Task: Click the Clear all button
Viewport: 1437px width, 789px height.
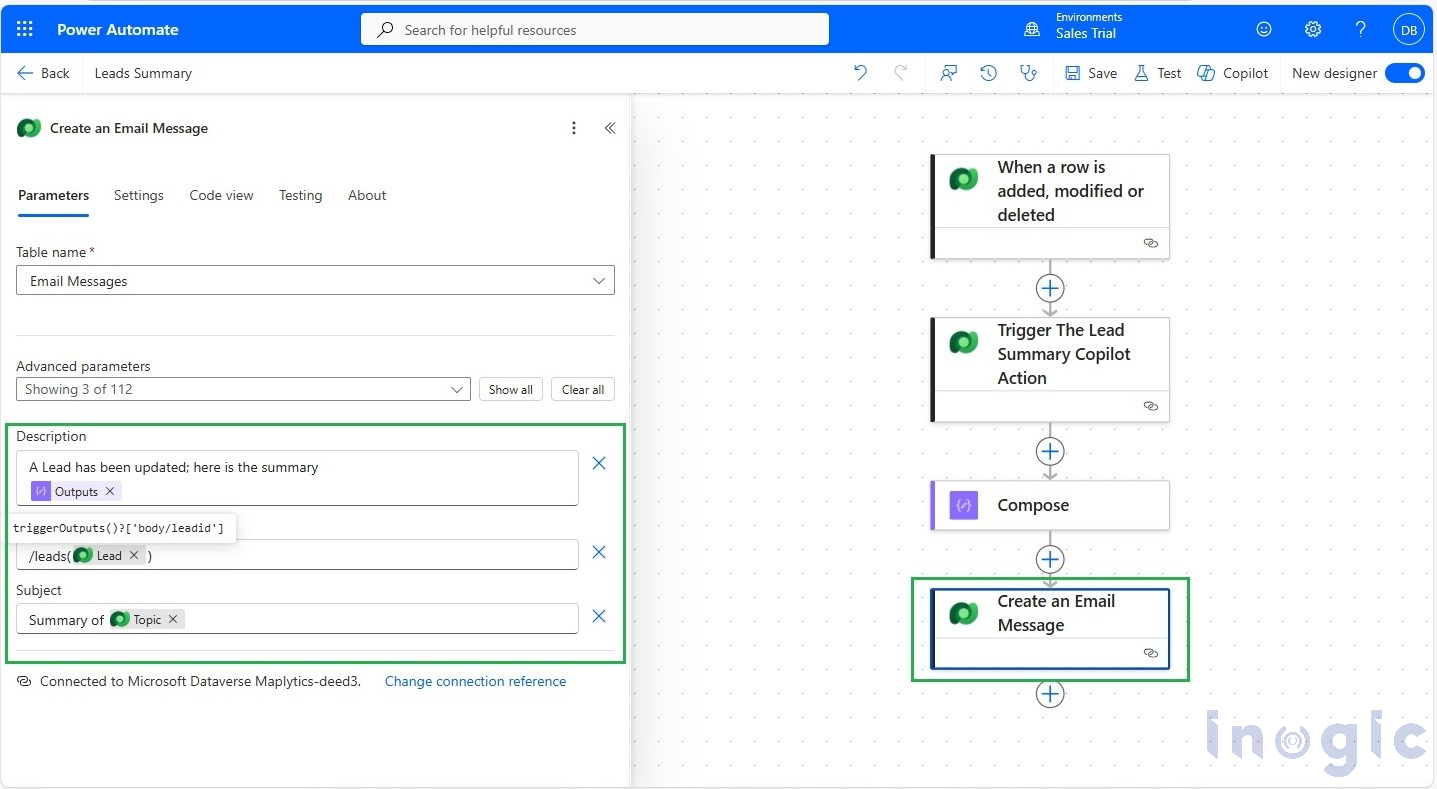Action: click(582, 389)
